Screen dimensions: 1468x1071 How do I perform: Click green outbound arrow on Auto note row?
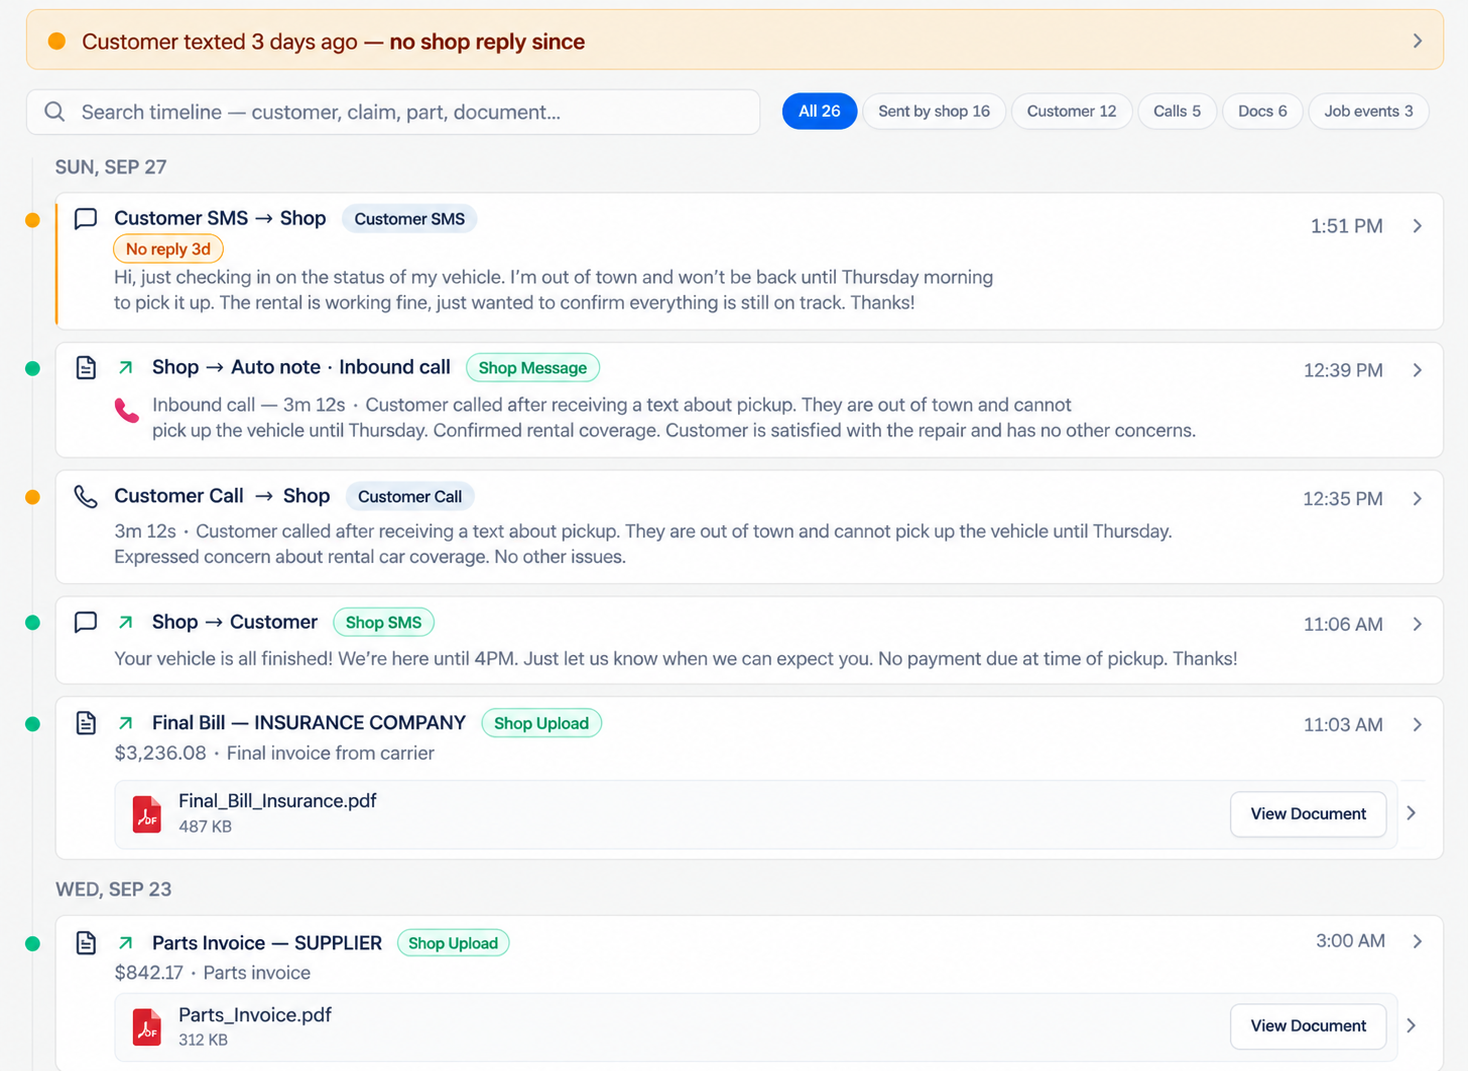[x=126, y=368]
